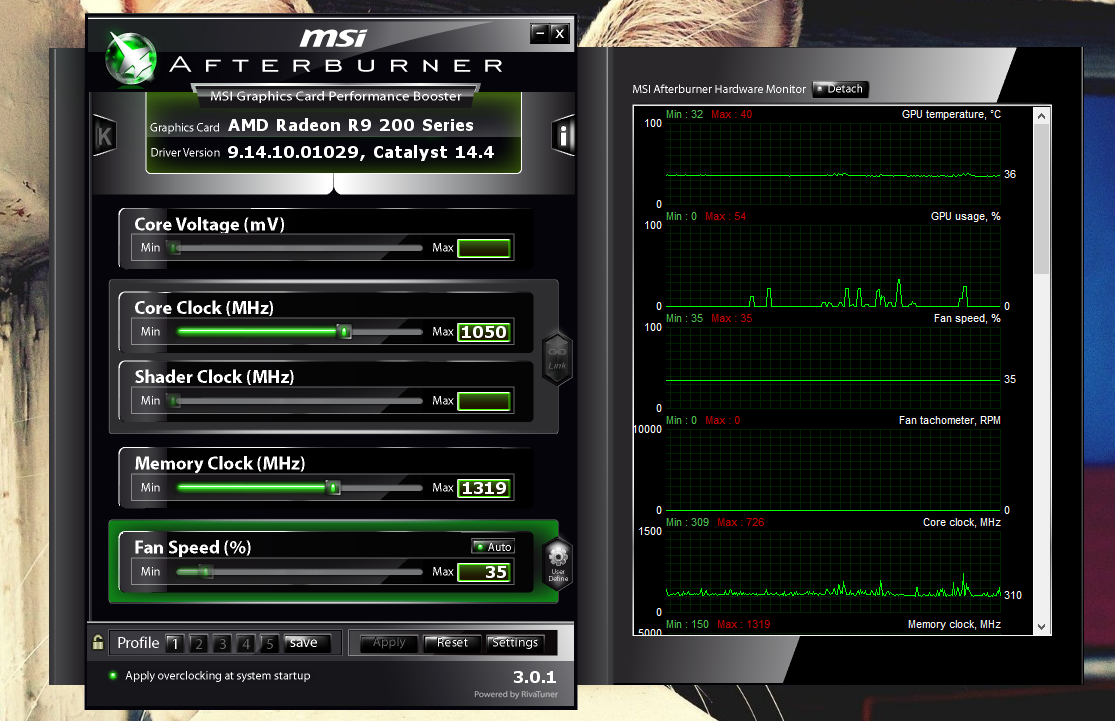This screenshot has height=721, width=1115.
Task: Click the Link icon to sync clocks
Action: 557,357
